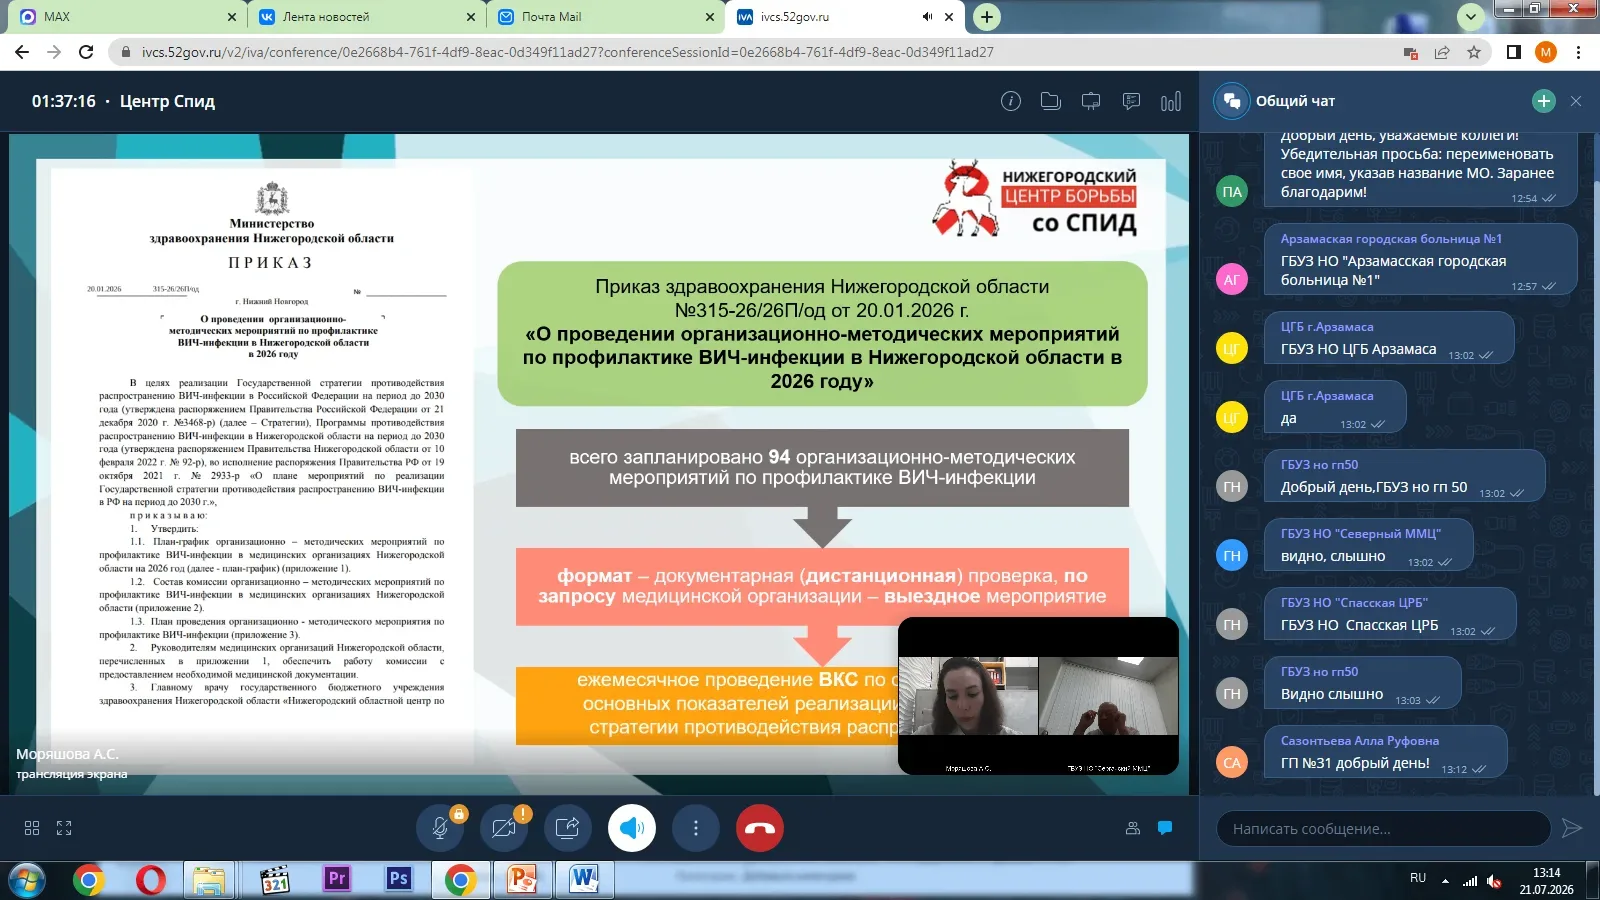Click the Написать сообщение input field
This screenshot has height=900, width=1600.
[1383, 828]
